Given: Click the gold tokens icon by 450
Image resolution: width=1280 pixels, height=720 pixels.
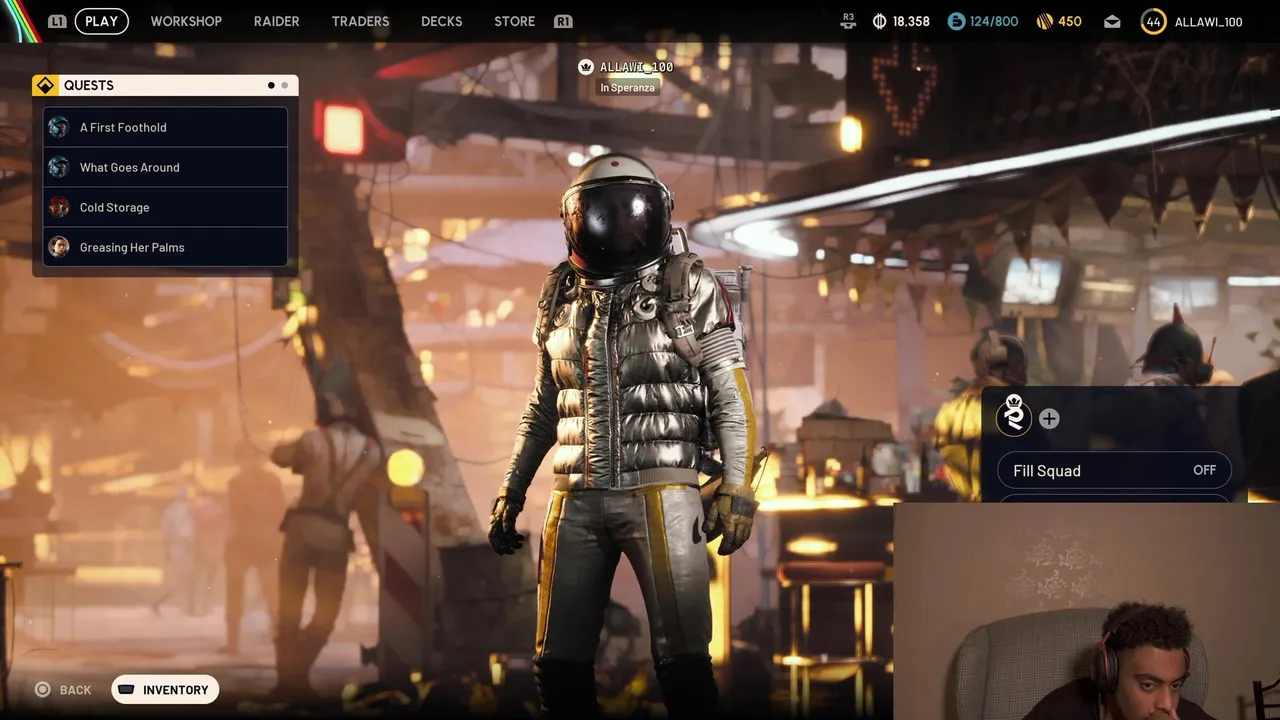Looking at the screenshot, I should [1044, 21].
